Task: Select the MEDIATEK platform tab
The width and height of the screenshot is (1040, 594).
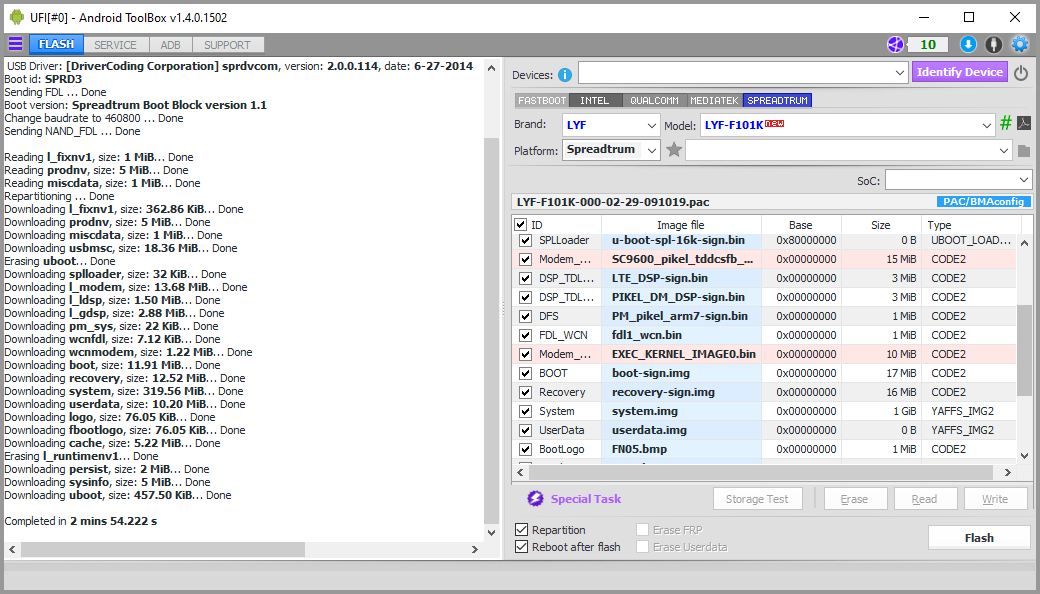Action: tap(714, 101)
